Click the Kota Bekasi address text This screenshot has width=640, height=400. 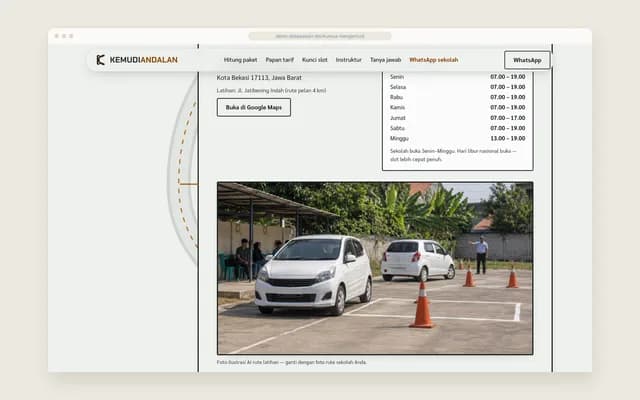pyautogui.click(x=259, y=78)
